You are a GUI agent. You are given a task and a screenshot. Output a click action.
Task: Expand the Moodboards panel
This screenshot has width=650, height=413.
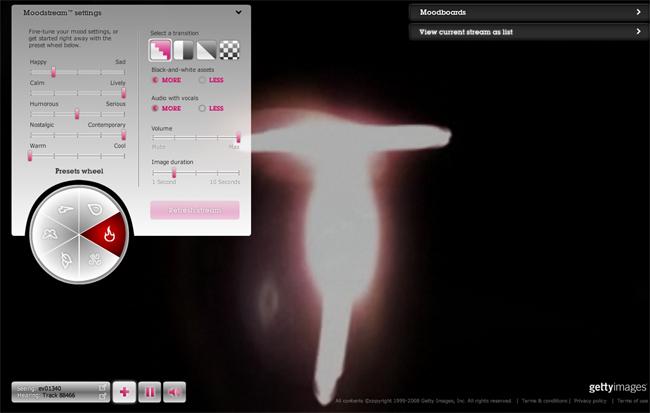529,12
